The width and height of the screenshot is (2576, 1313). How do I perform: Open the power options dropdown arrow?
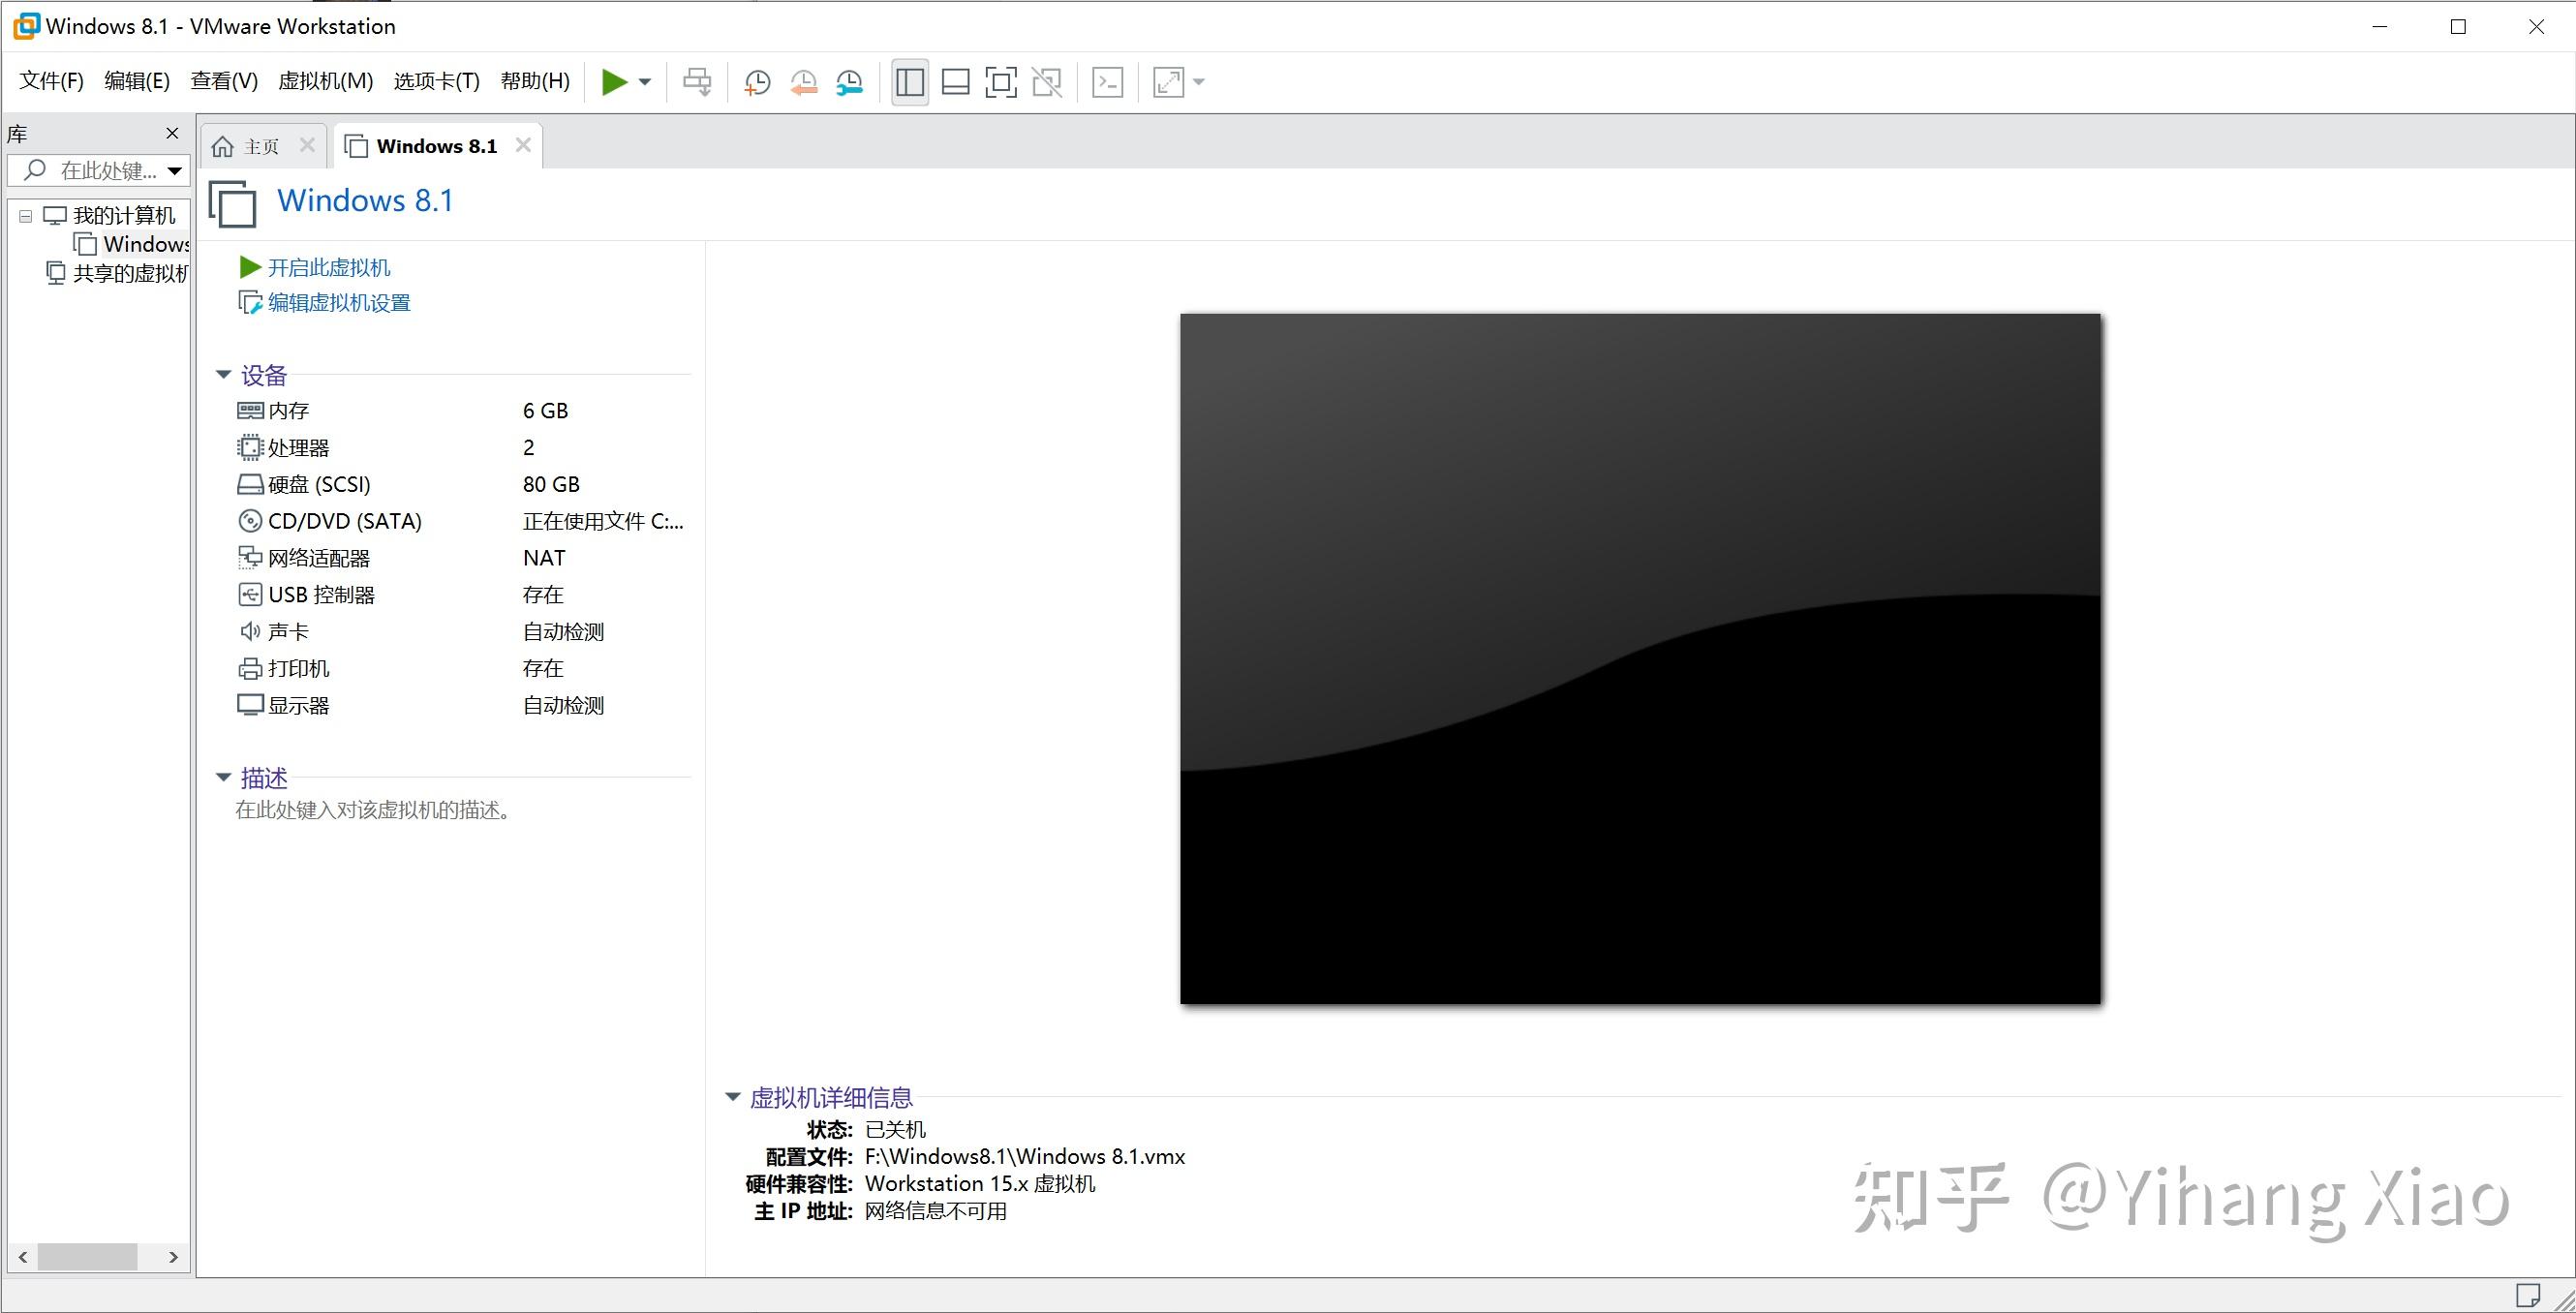[645, 81]
